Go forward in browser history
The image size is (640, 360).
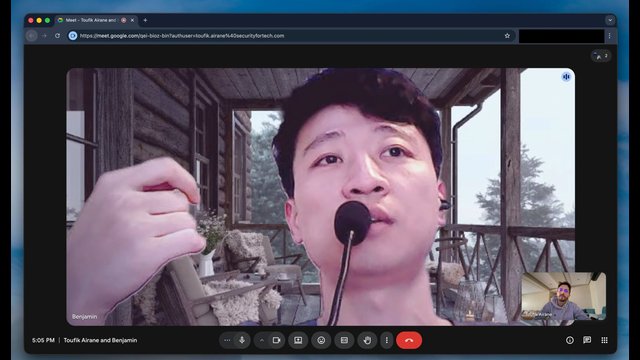click(x=44, y=36)
